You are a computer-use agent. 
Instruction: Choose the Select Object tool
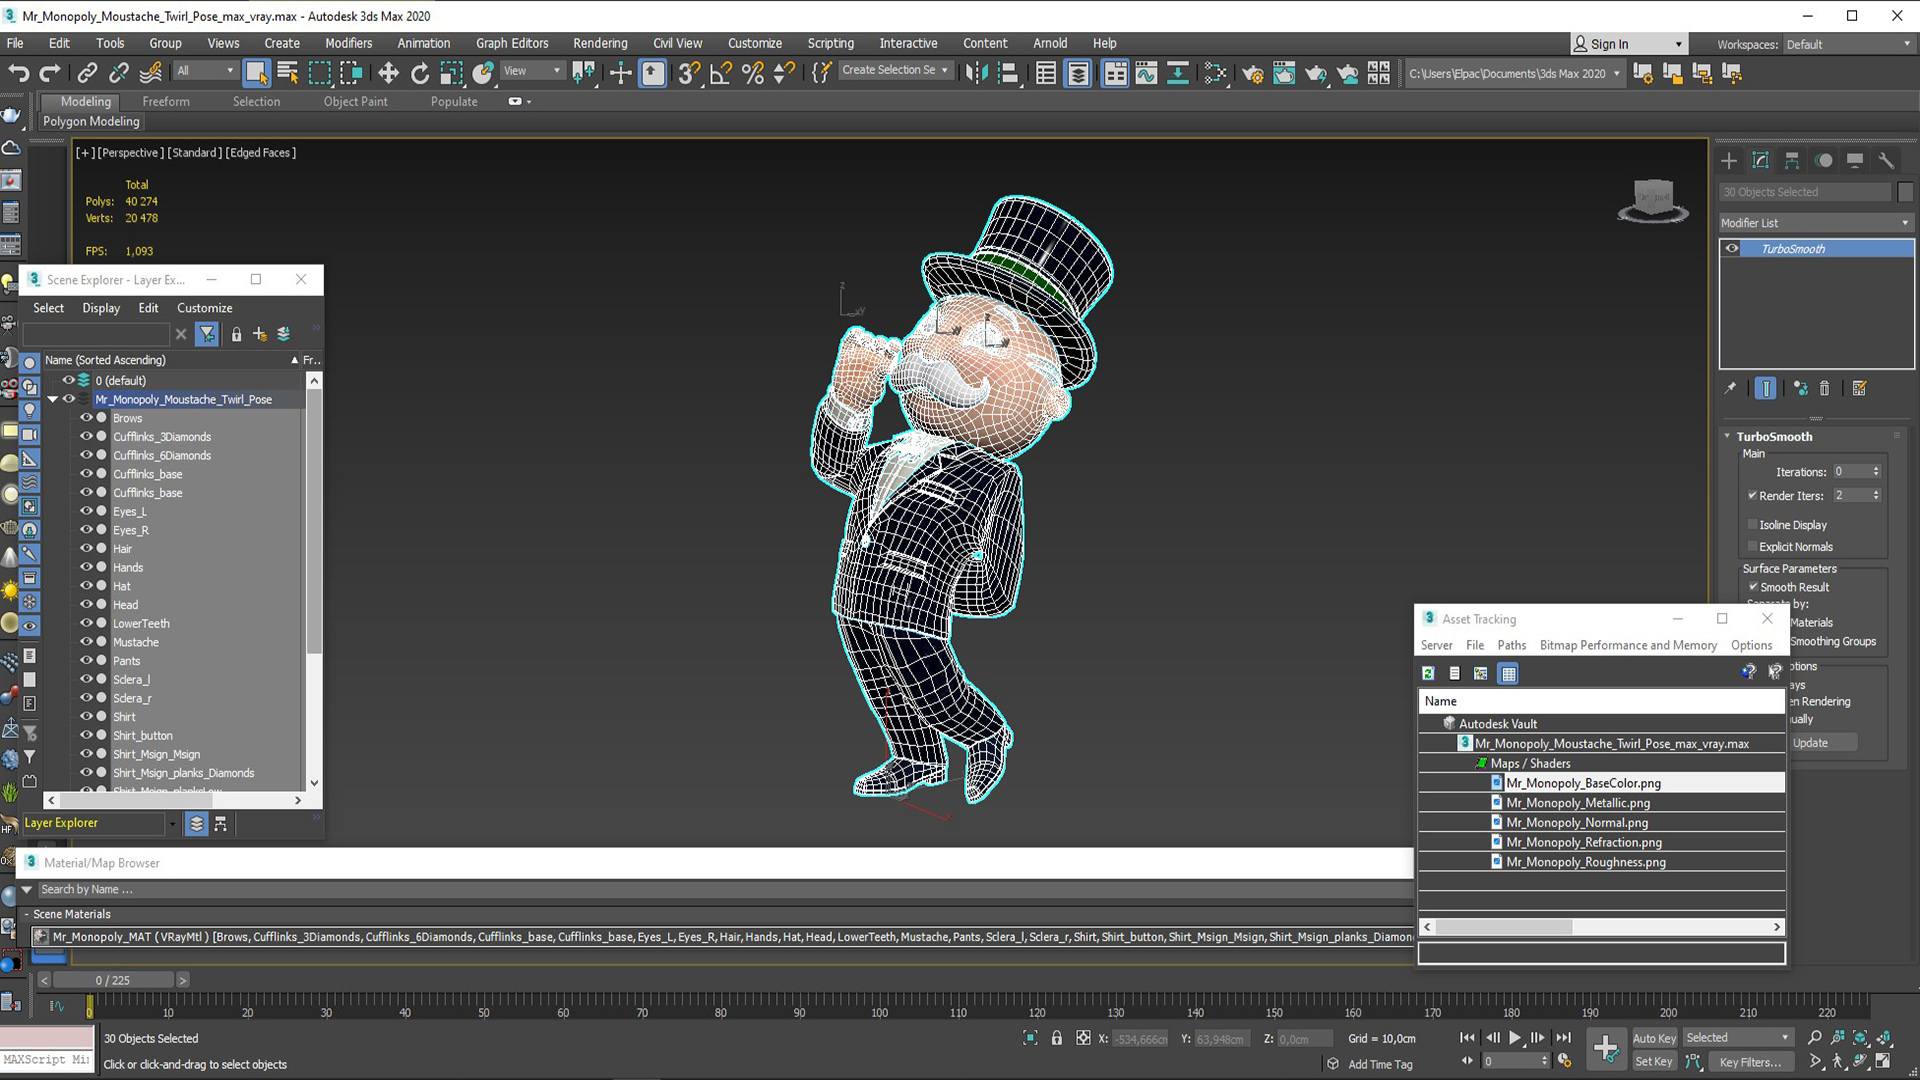coord(256,73)
